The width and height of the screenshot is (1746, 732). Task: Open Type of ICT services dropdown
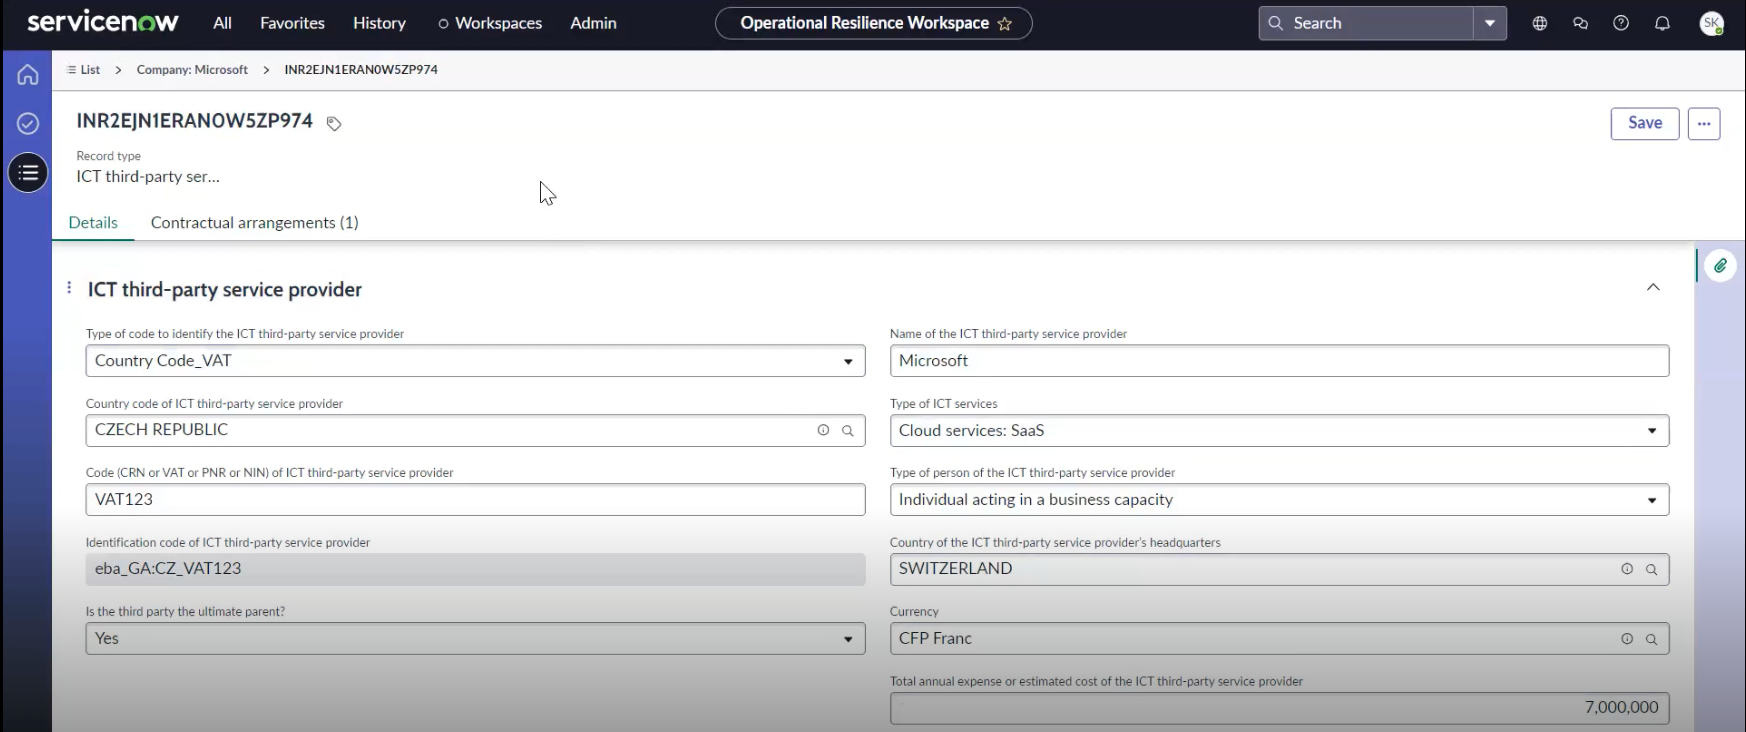coord(1279,431)
